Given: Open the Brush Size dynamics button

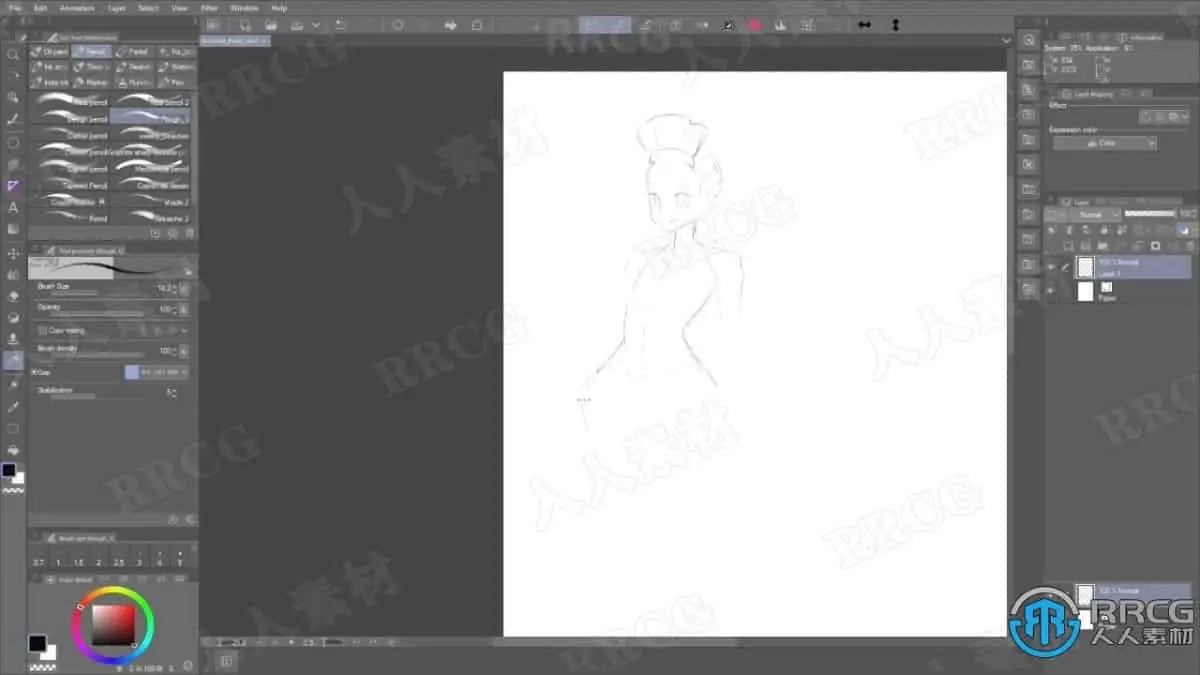Looking at the screenshot, I should (184, 288).
